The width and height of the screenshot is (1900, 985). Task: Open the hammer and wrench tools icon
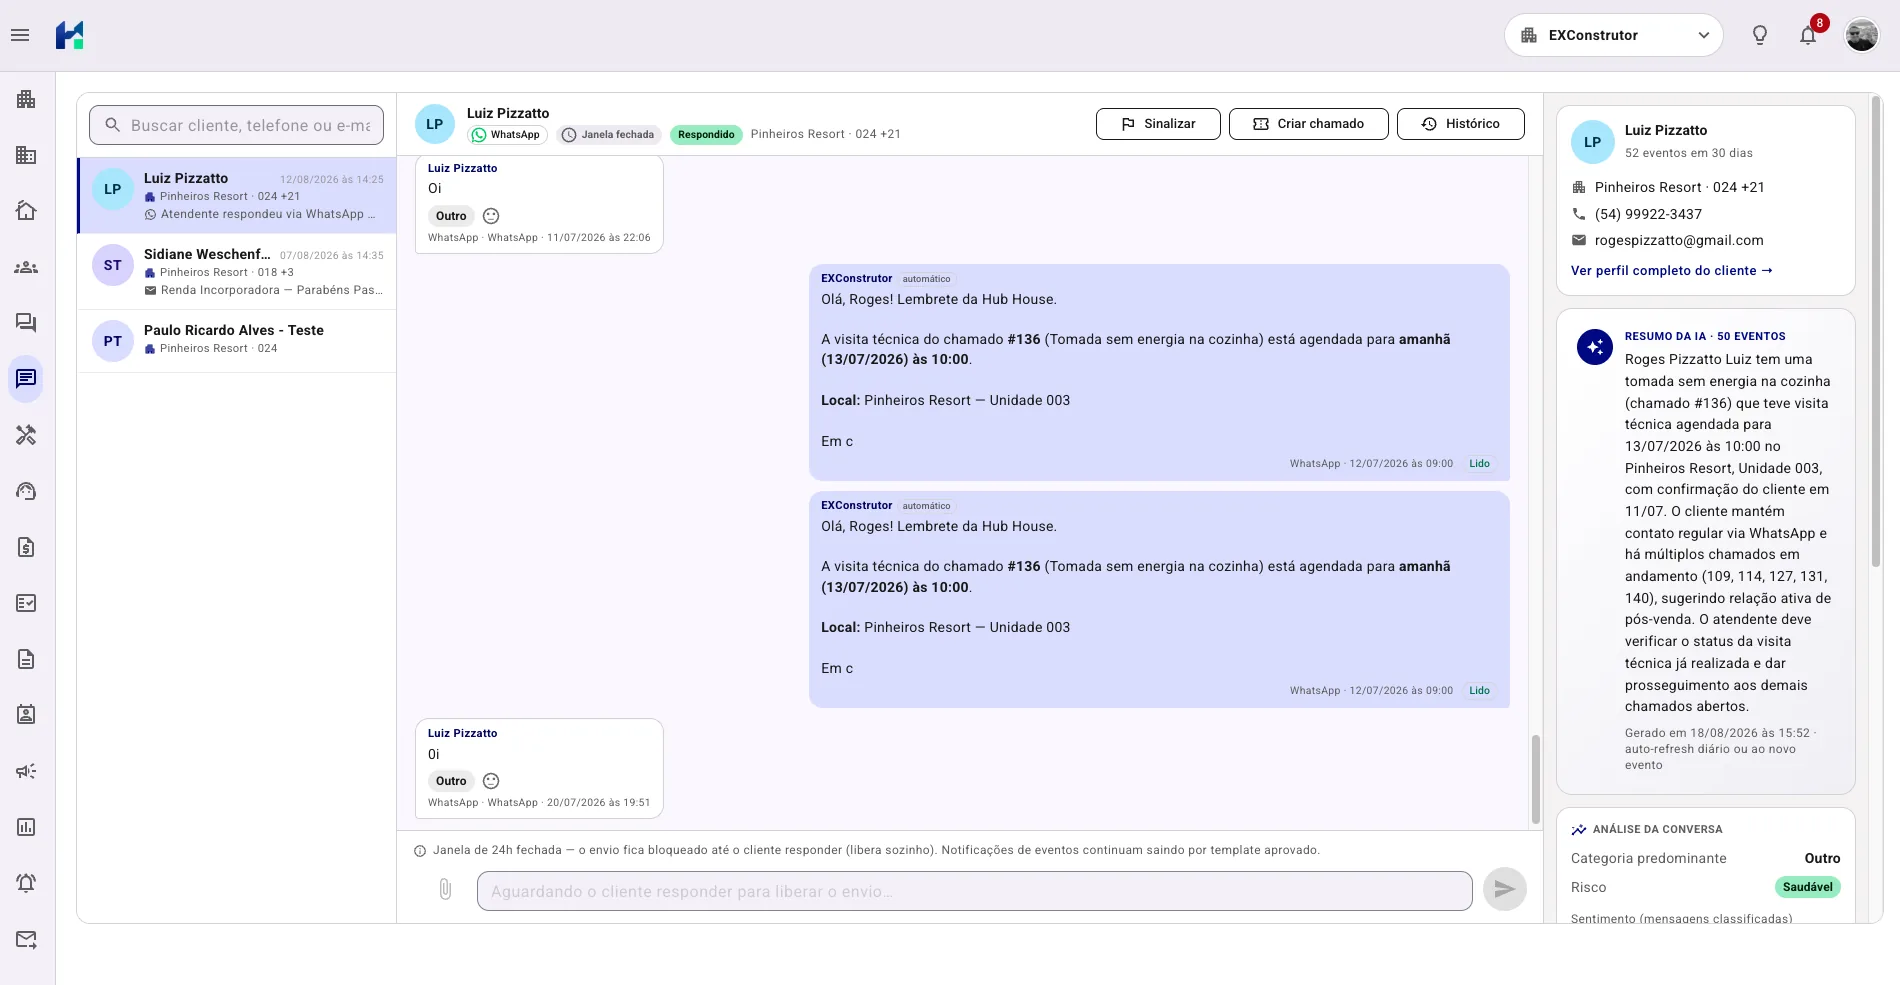pos(26,435)
